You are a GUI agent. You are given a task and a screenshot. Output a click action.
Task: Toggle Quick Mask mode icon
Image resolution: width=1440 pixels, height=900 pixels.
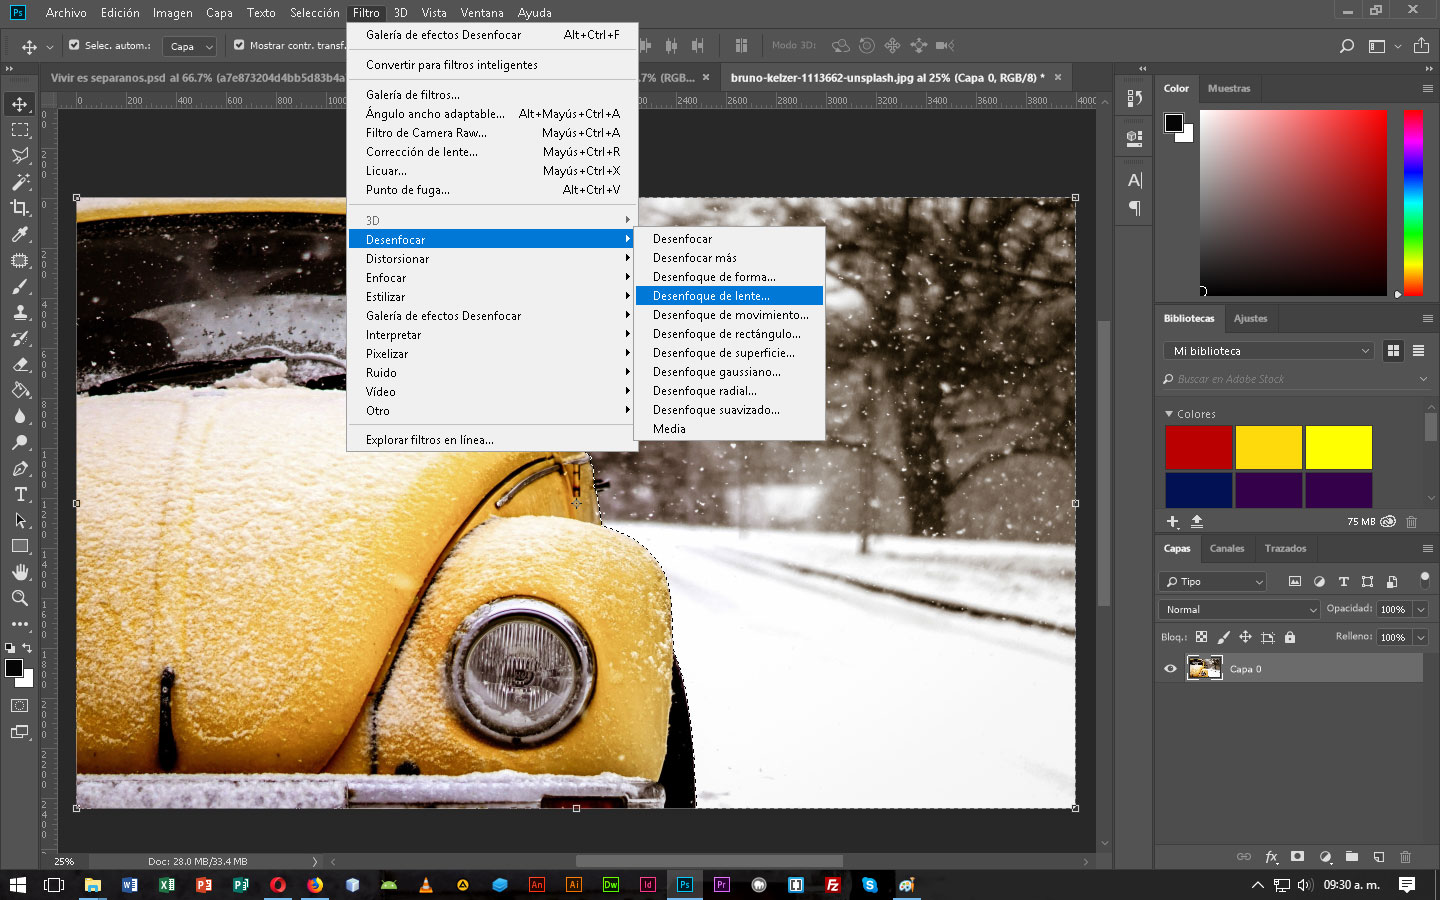click(x=20, y=706)
